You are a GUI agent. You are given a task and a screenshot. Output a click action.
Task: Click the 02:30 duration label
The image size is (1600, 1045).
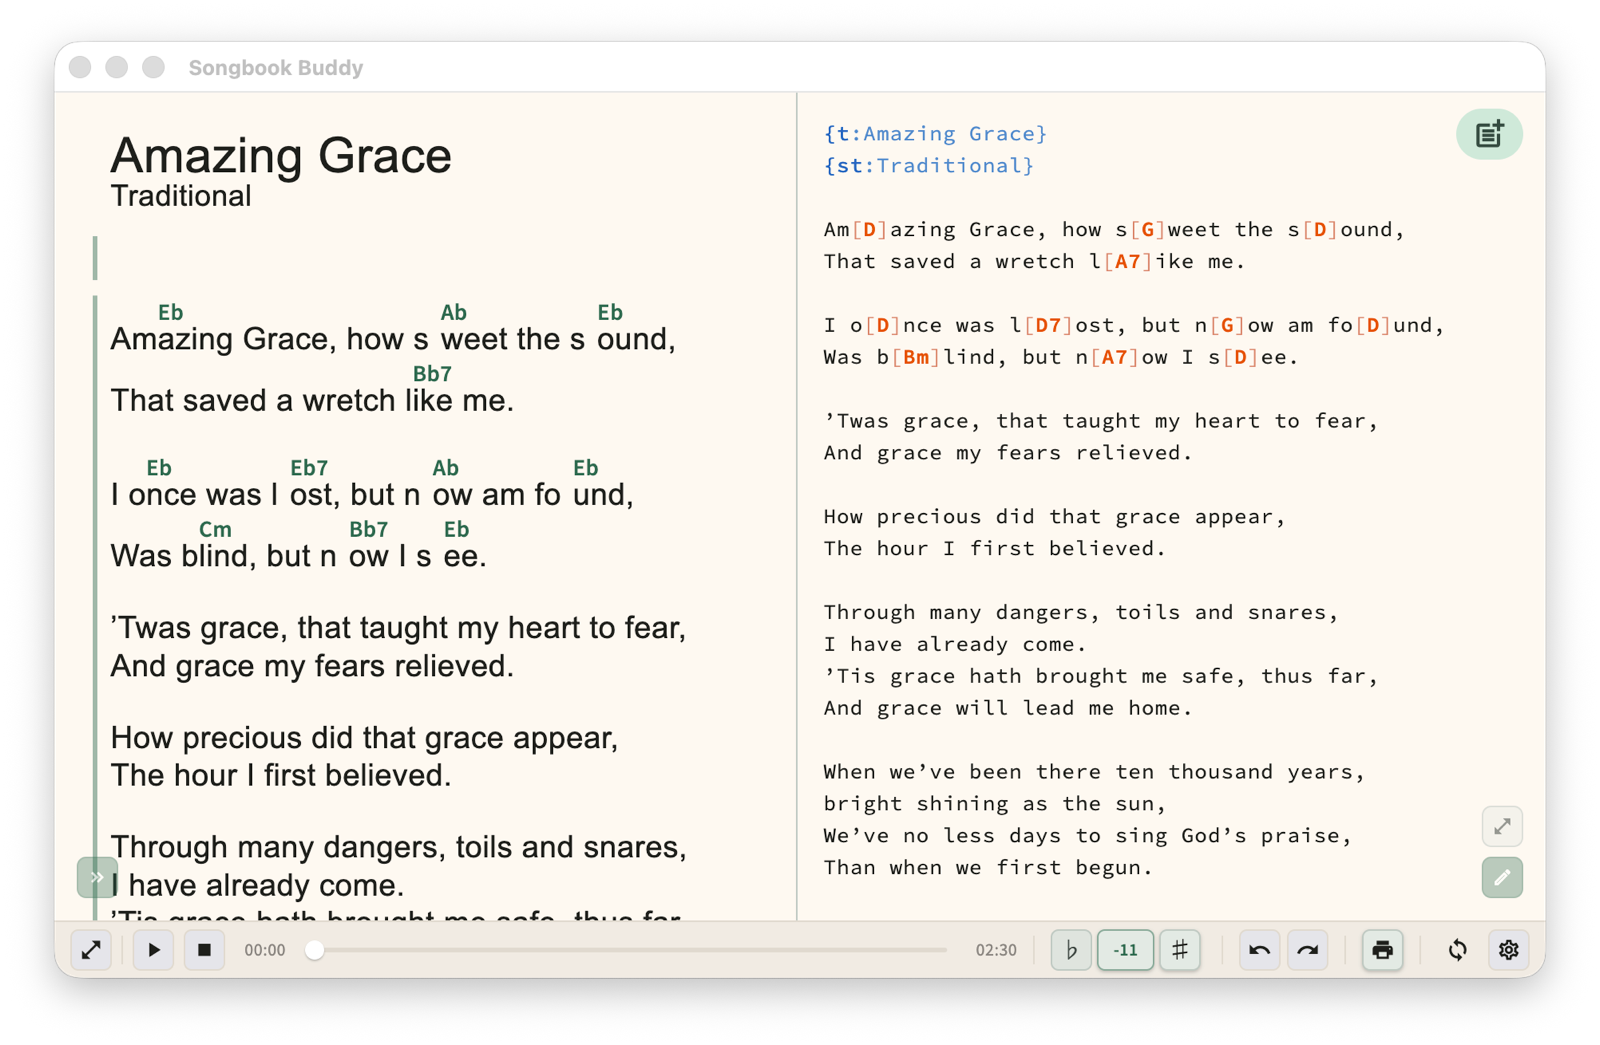click(x=996, y=951)
